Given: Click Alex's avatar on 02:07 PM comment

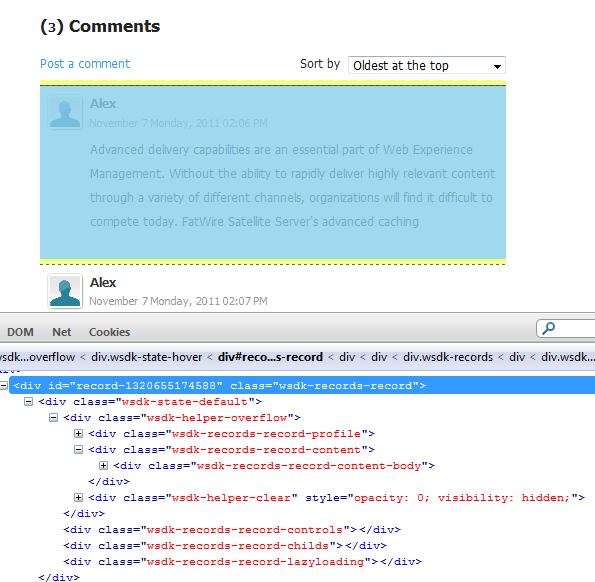Looking at the screenshot, I should click(65, 291).
